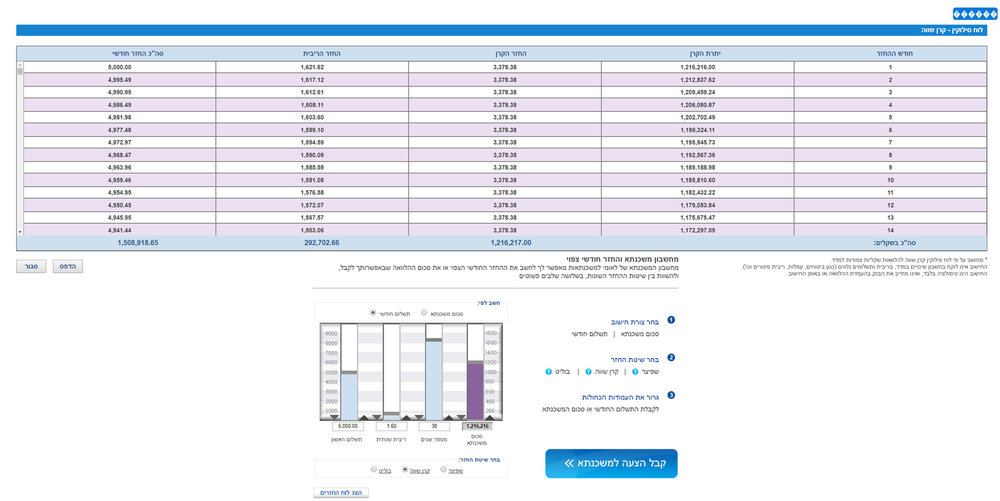1000x501 pixels.
Task: Click up arrow under annual interest bar
Action: click(406, 418)
